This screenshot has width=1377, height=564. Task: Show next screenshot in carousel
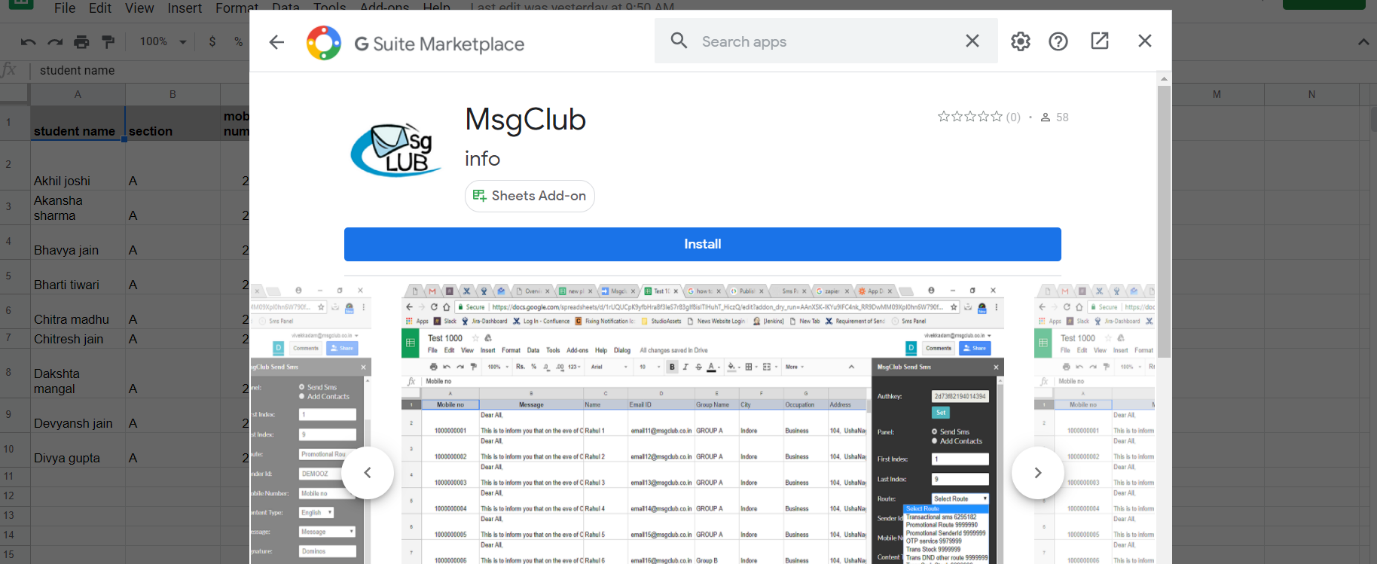pos(1037,473)
